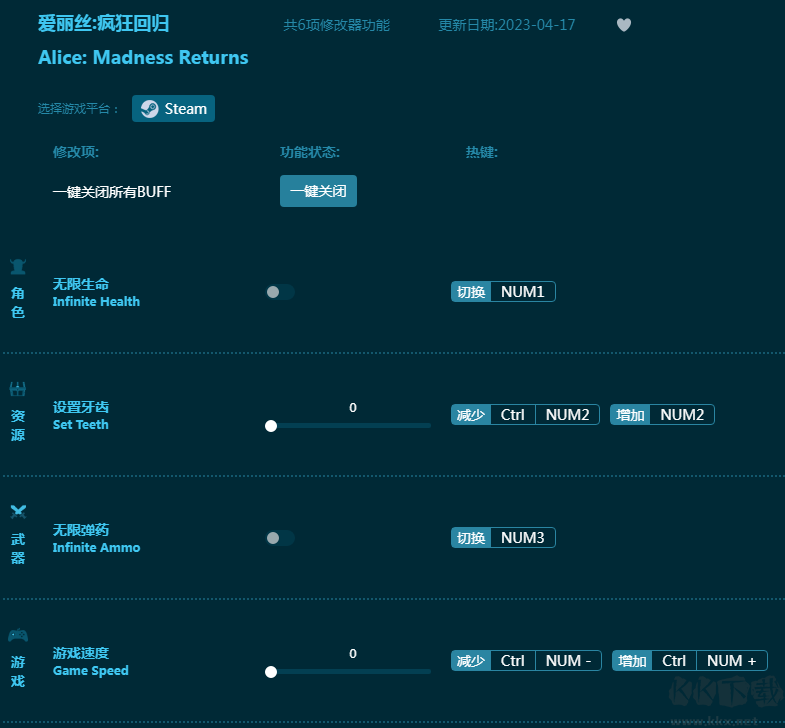Click the 切换 label for Infinite Ammo
Screen dimensions: 785x728
(x=471, y=538)
